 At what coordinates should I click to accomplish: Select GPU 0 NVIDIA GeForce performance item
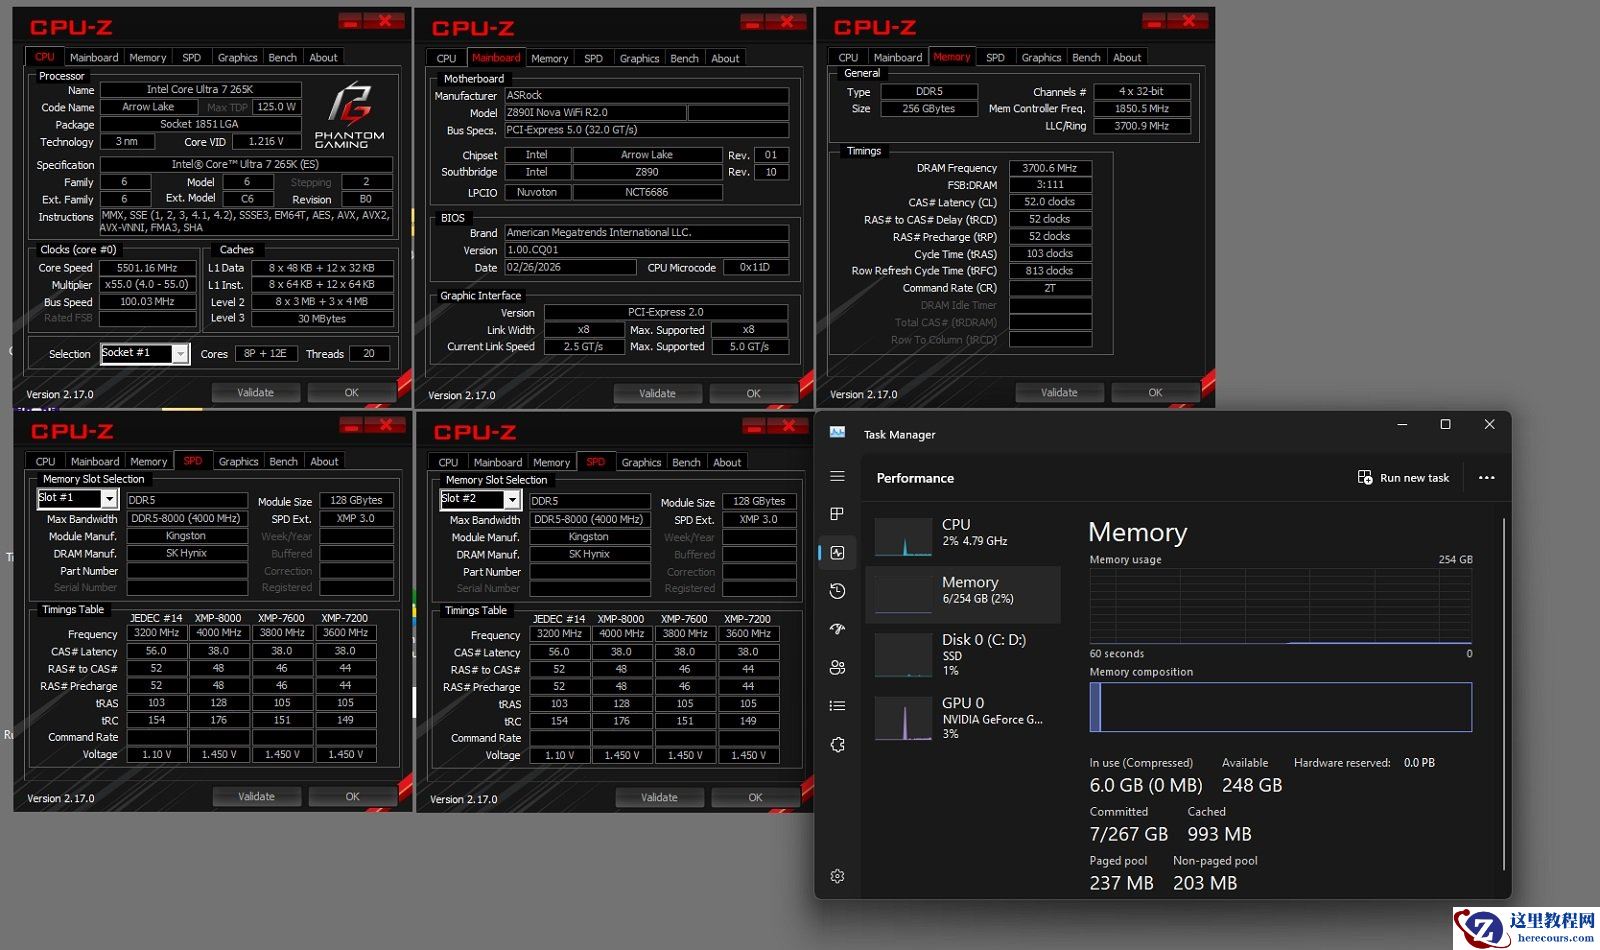click(963, 718)
